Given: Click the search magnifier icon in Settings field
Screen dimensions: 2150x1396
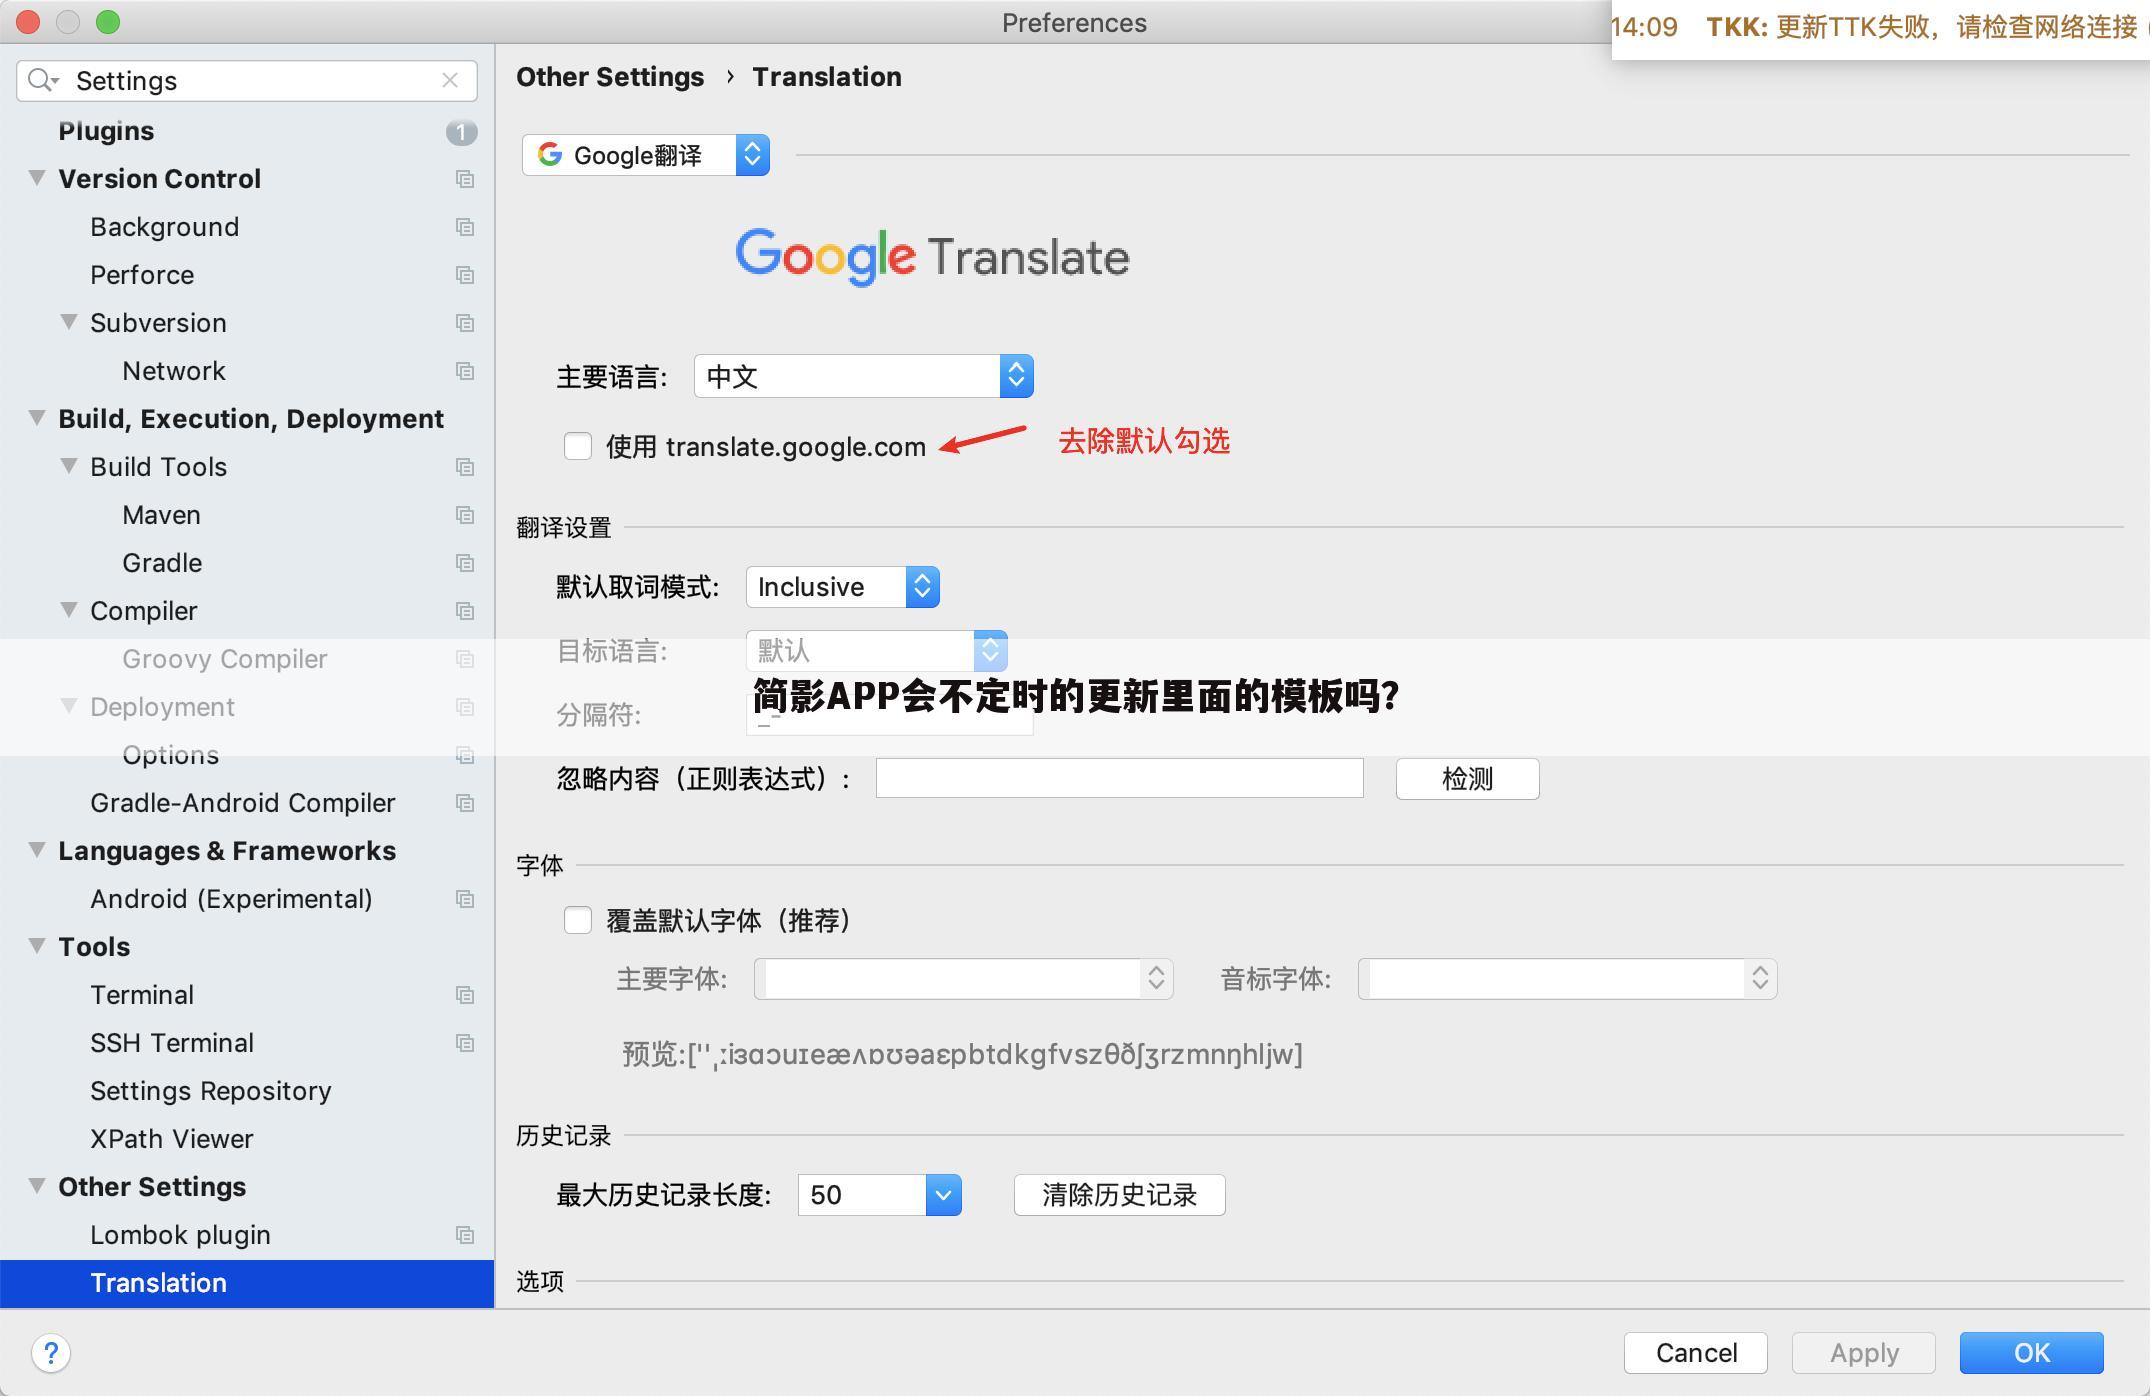Looking at the screenshot, I should pos(42,80).
